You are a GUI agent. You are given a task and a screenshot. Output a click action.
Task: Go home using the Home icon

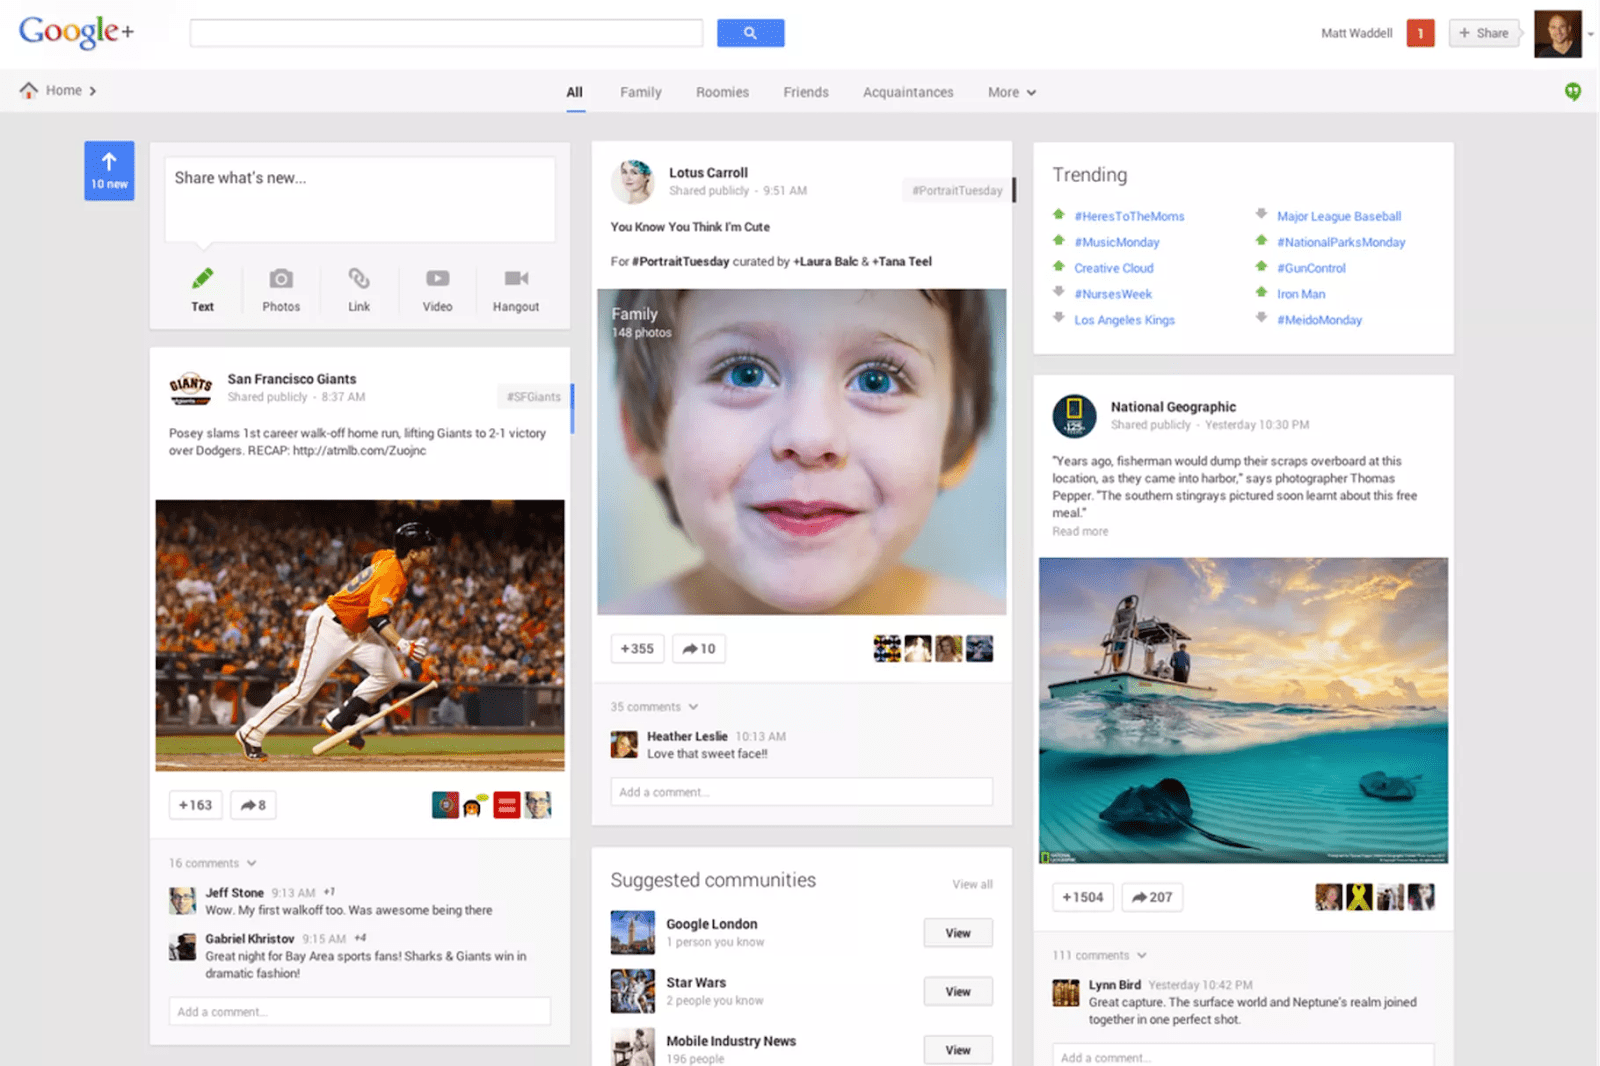tap(29, 89)
